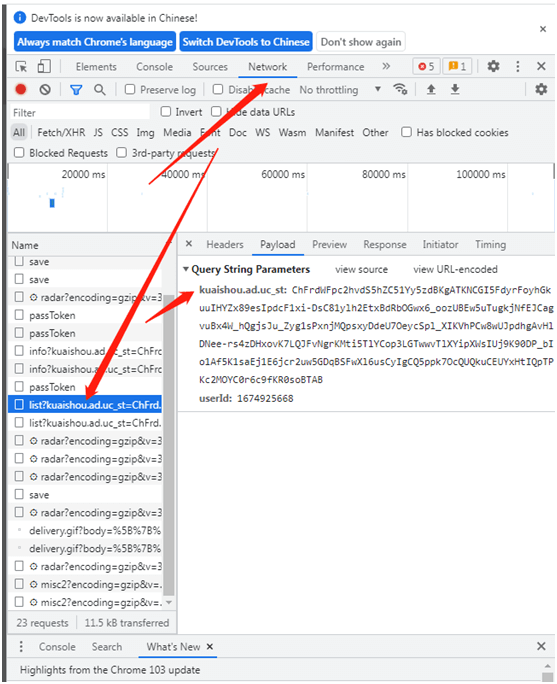Select the Preview tab
Screen dimensions: 557x684
pos(329,244)
